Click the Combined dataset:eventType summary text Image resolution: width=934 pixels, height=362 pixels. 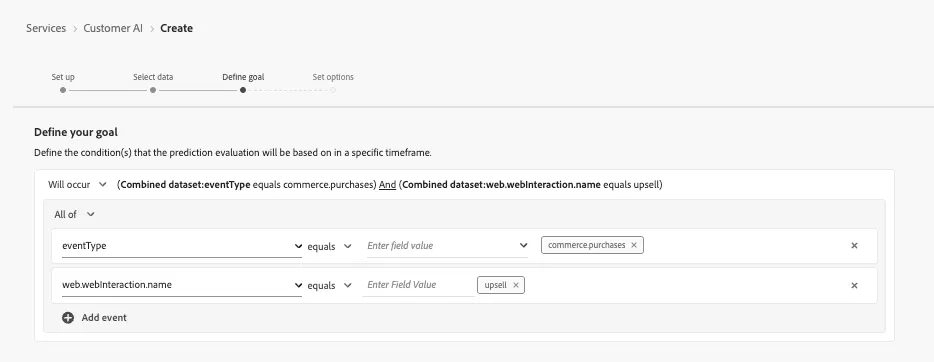click(x=185, y=185)
